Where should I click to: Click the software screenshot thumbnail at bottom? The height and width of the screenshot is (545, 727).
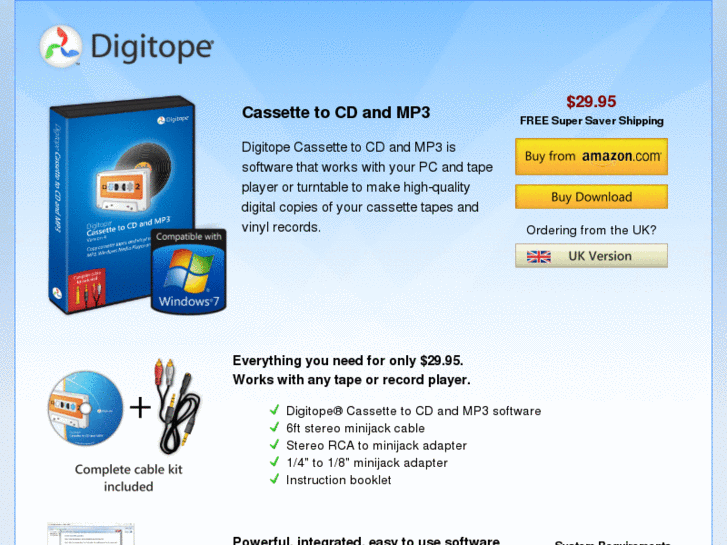tap(91, 534)
